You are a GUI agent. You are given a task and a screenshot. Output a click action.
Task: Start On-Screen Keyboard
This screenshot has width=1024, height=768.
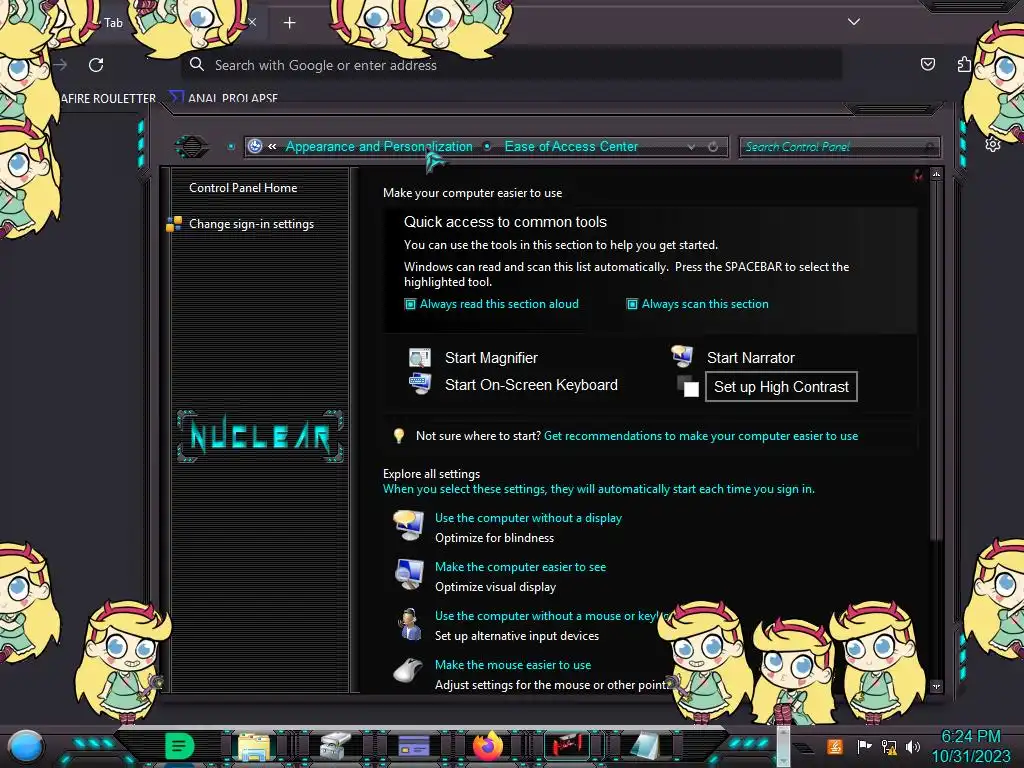[531, 385]
